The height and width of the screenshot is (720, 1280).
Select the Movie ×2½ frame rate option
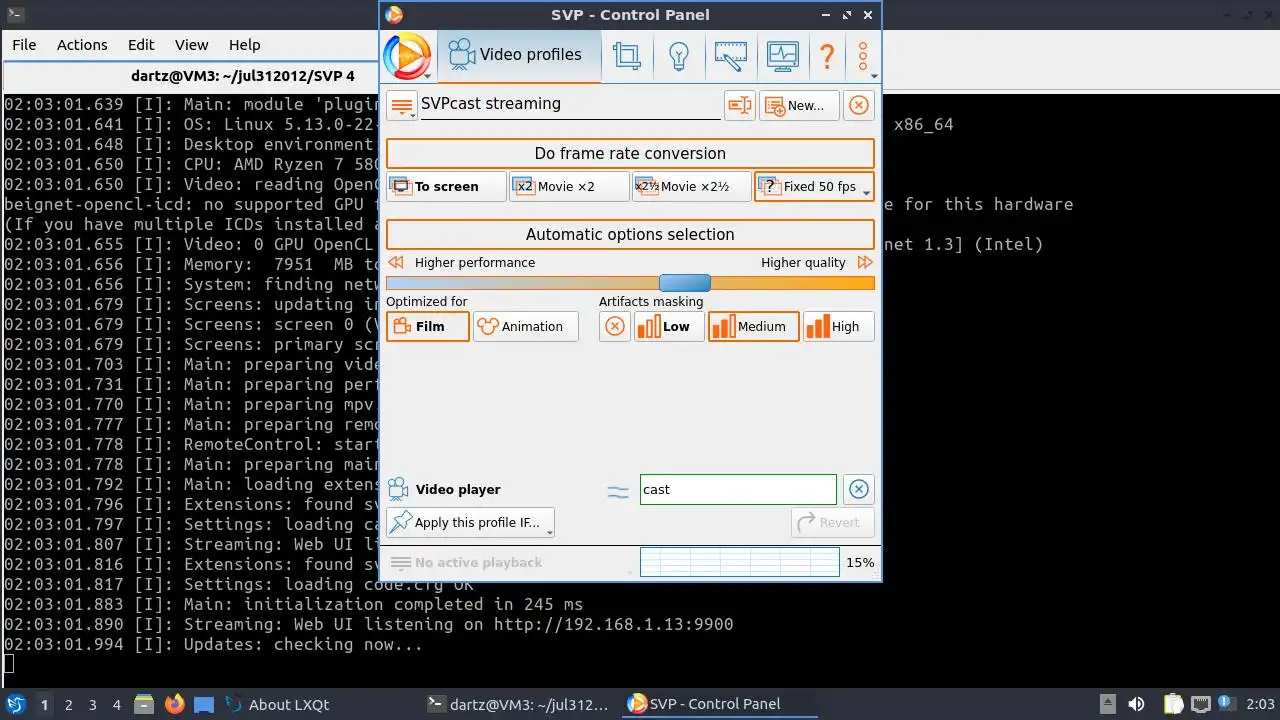(691, 187)
